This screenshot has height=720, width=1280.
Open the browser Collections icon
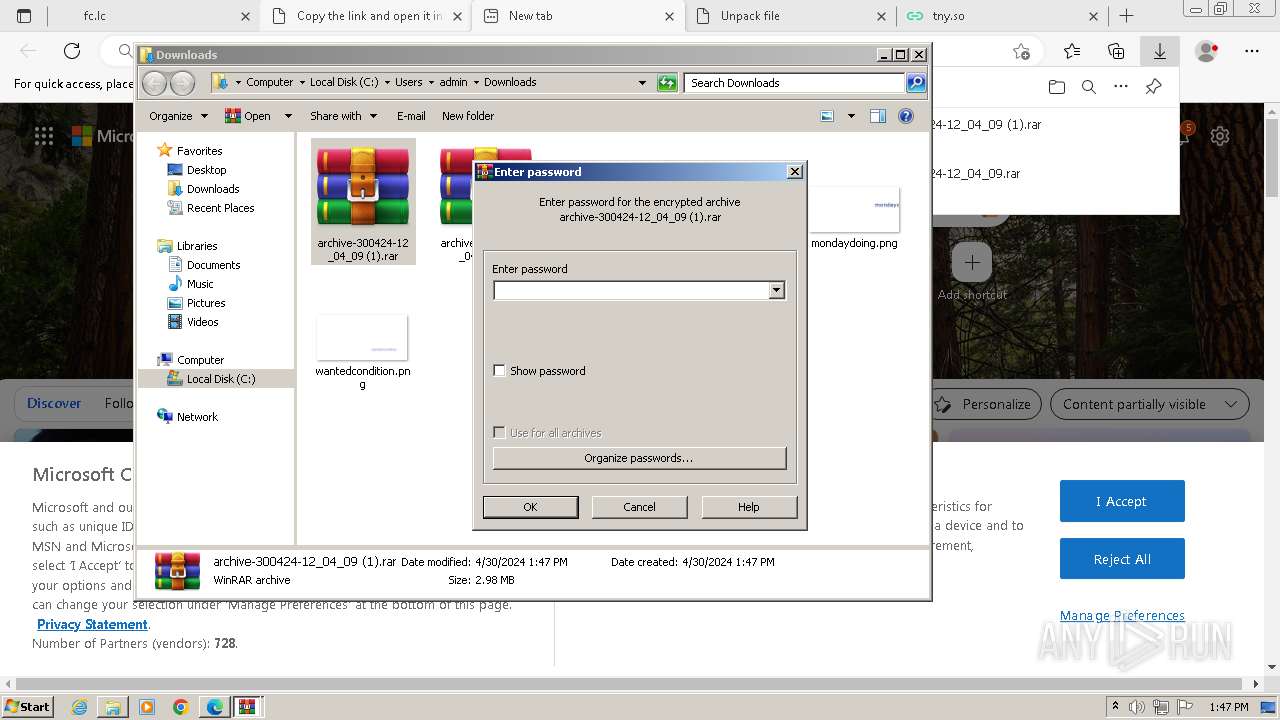[1116, 51]
